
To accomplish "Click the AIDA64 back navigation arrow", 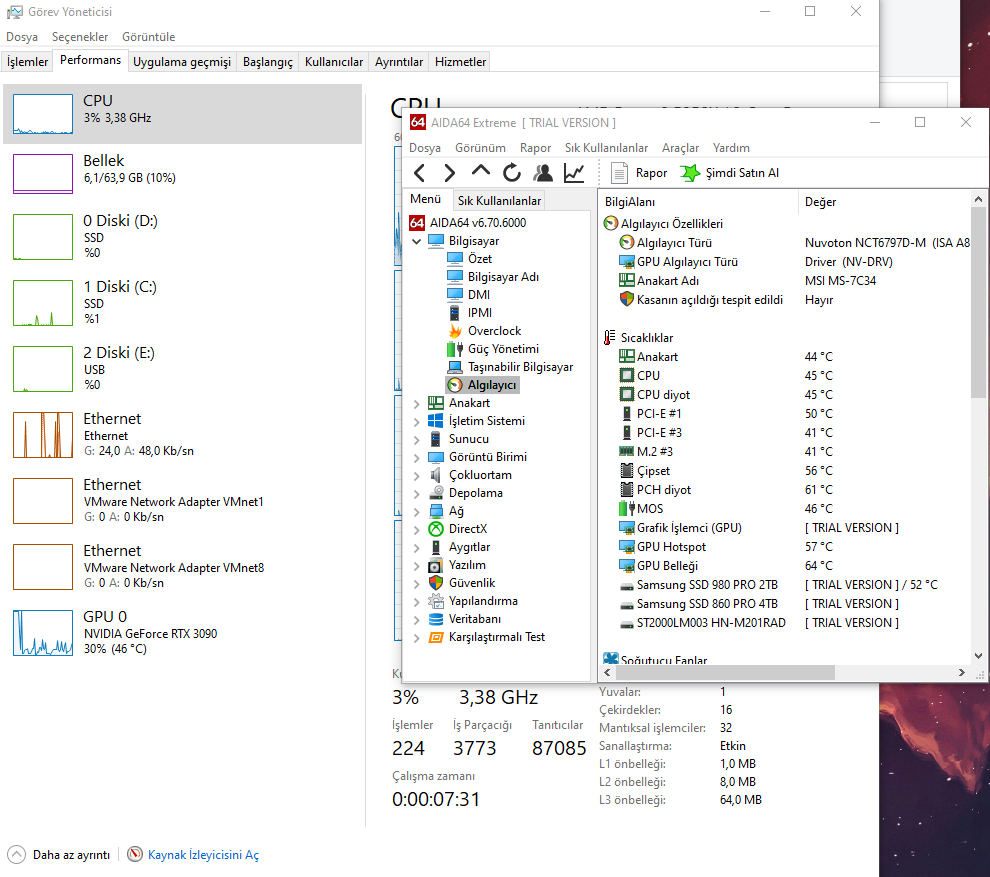I will [x=419, y=173].
